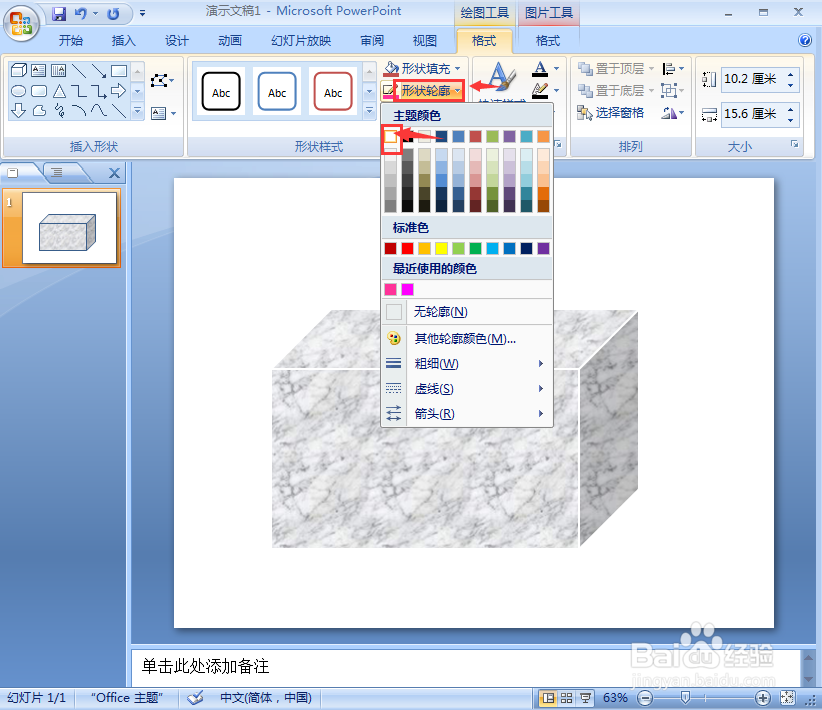Open the Align objects dropdown
This screenshot has height=710, width=822.
click(673, 69)
